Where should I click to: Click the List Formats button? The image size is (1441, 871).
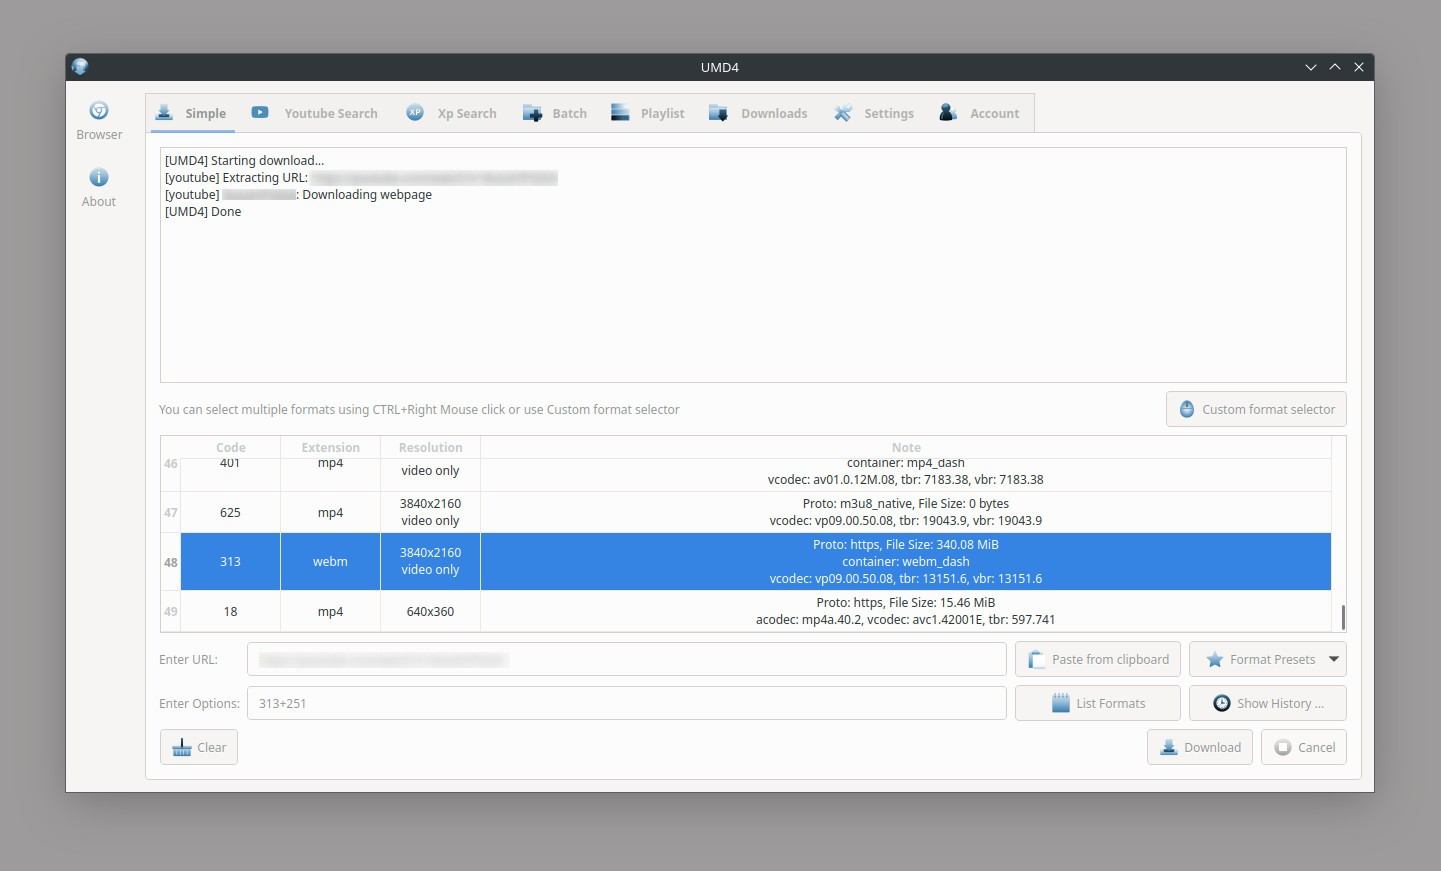(x=1098, y=703)
